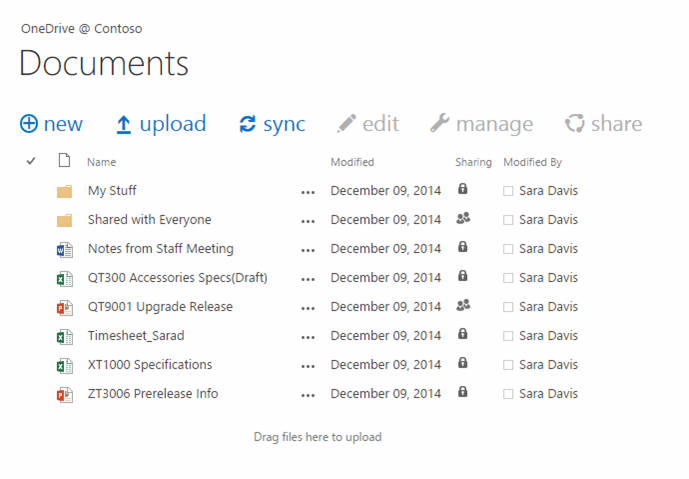Click the shared people icon for Shared with Everyone
The height and width of the screenshot is (479, 689).
[462, 218]
